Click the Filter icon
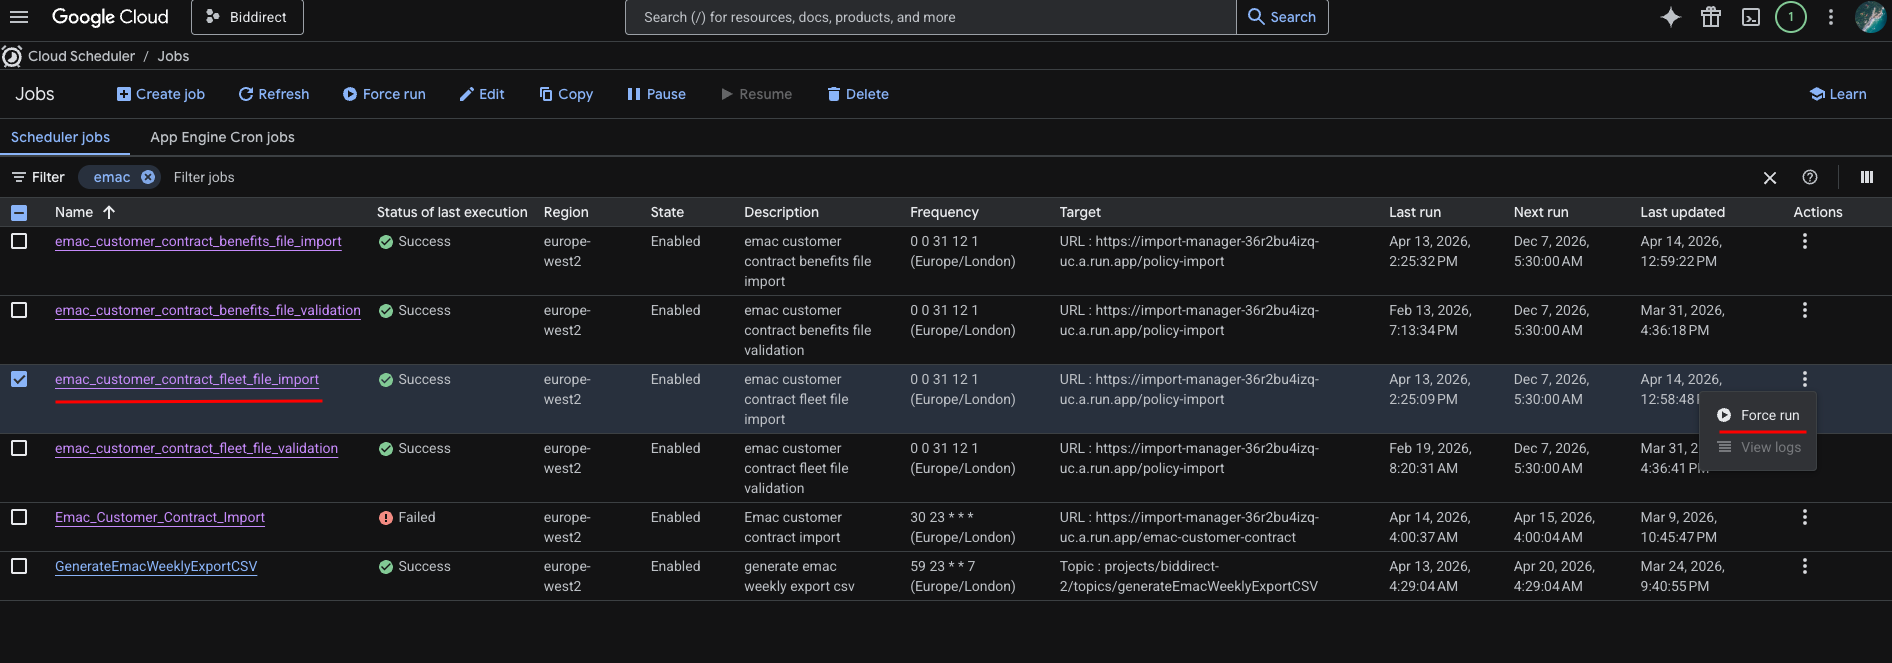The width and height of the screenshot is (1892, 663). click(19, 177)
